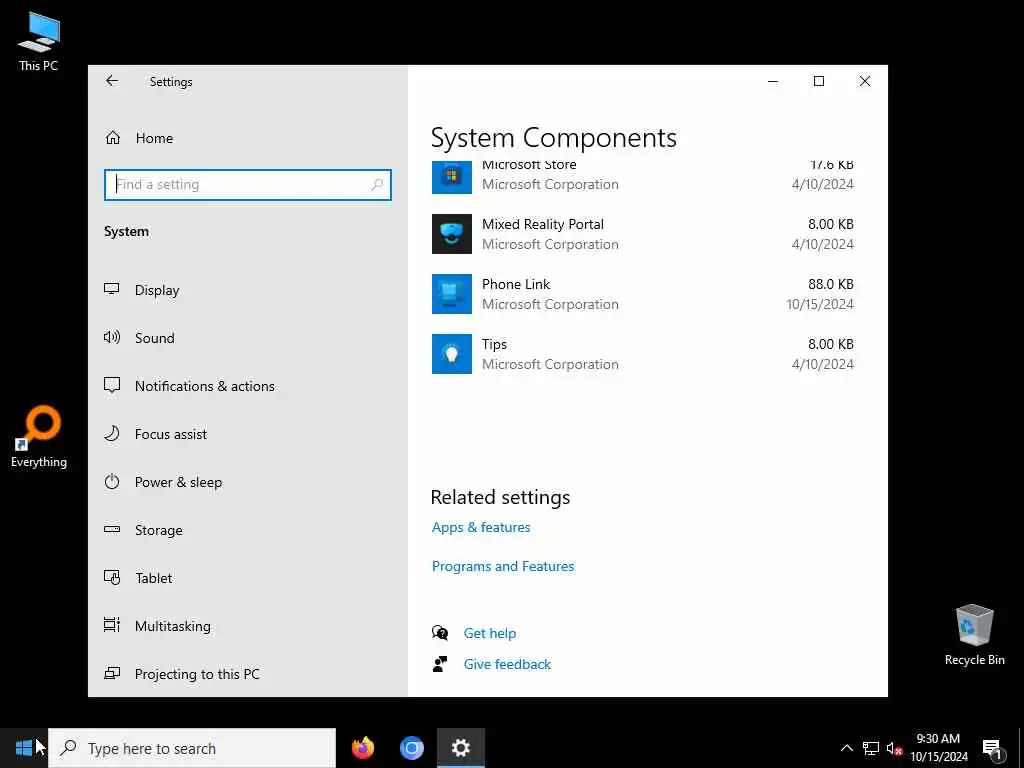Click the Give feedback person icon
The width and height of the screenshot is (1024, 768).
click(x=440, y=664)
